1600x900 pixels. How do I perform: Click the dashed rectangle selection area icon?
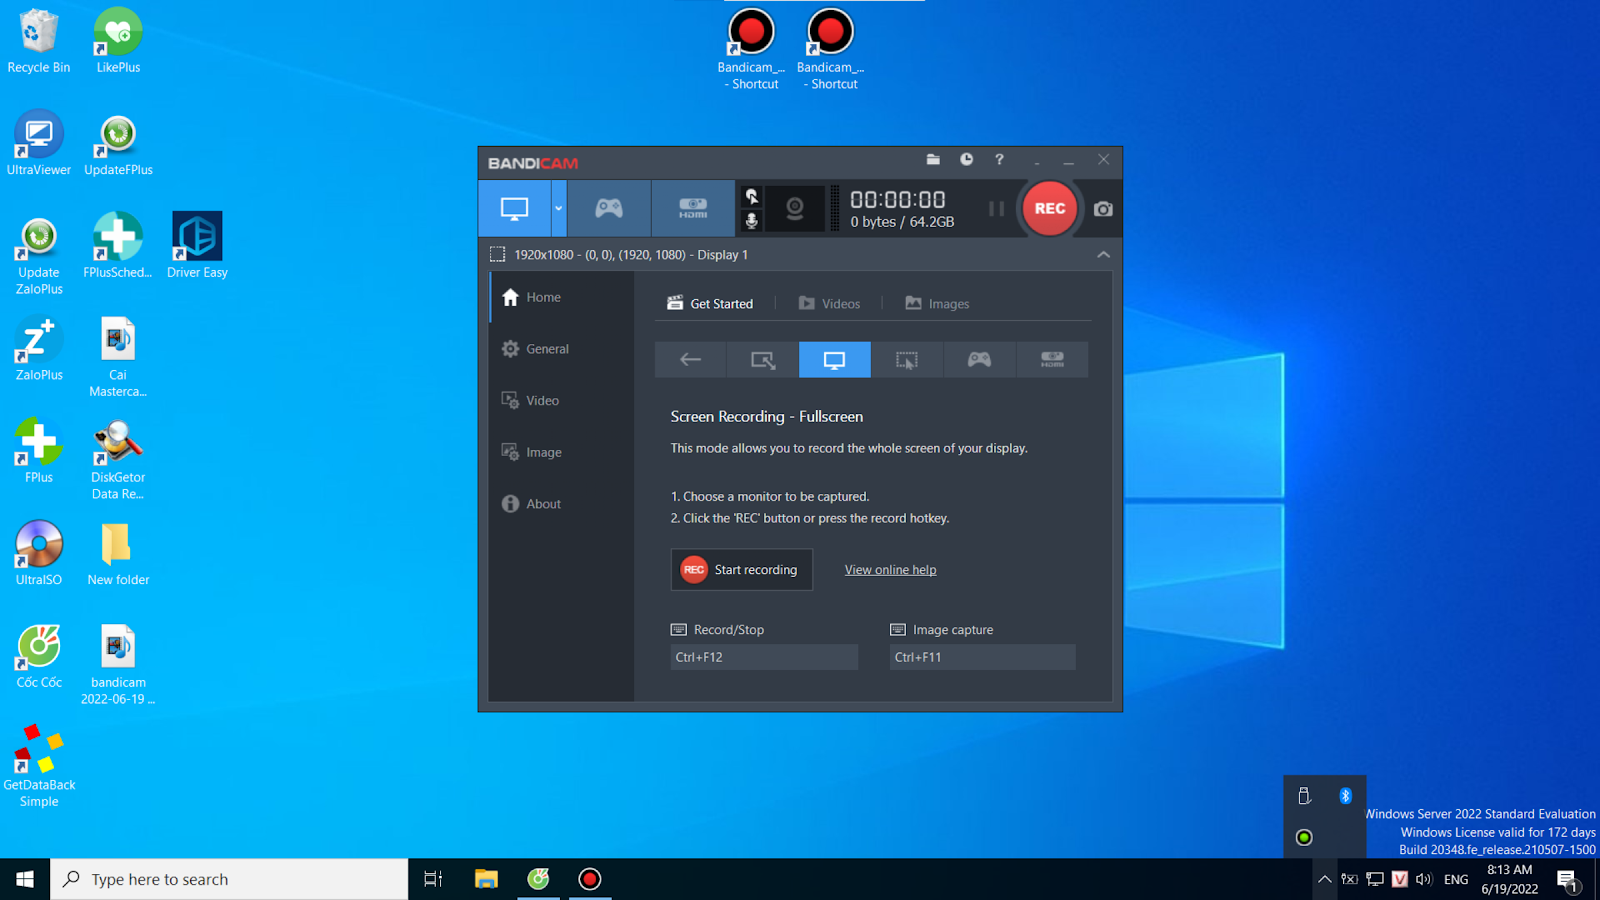pyautogui.click(x=497, y=255)
